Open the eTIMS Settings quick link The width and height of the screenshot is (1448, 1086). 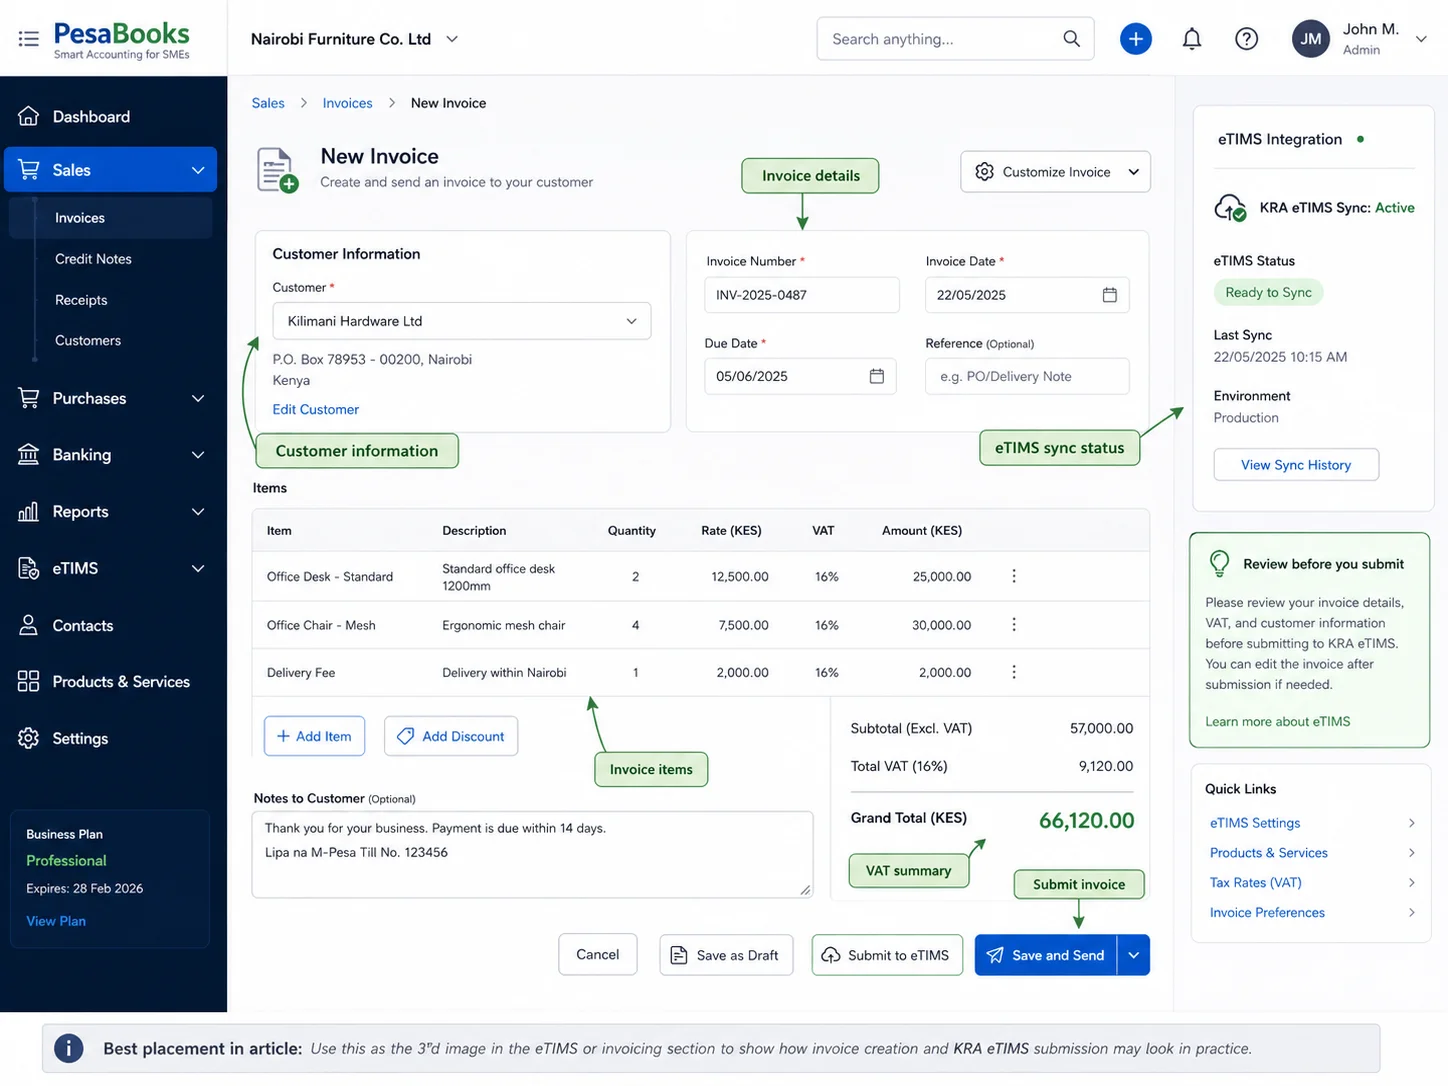point(1255,823)
